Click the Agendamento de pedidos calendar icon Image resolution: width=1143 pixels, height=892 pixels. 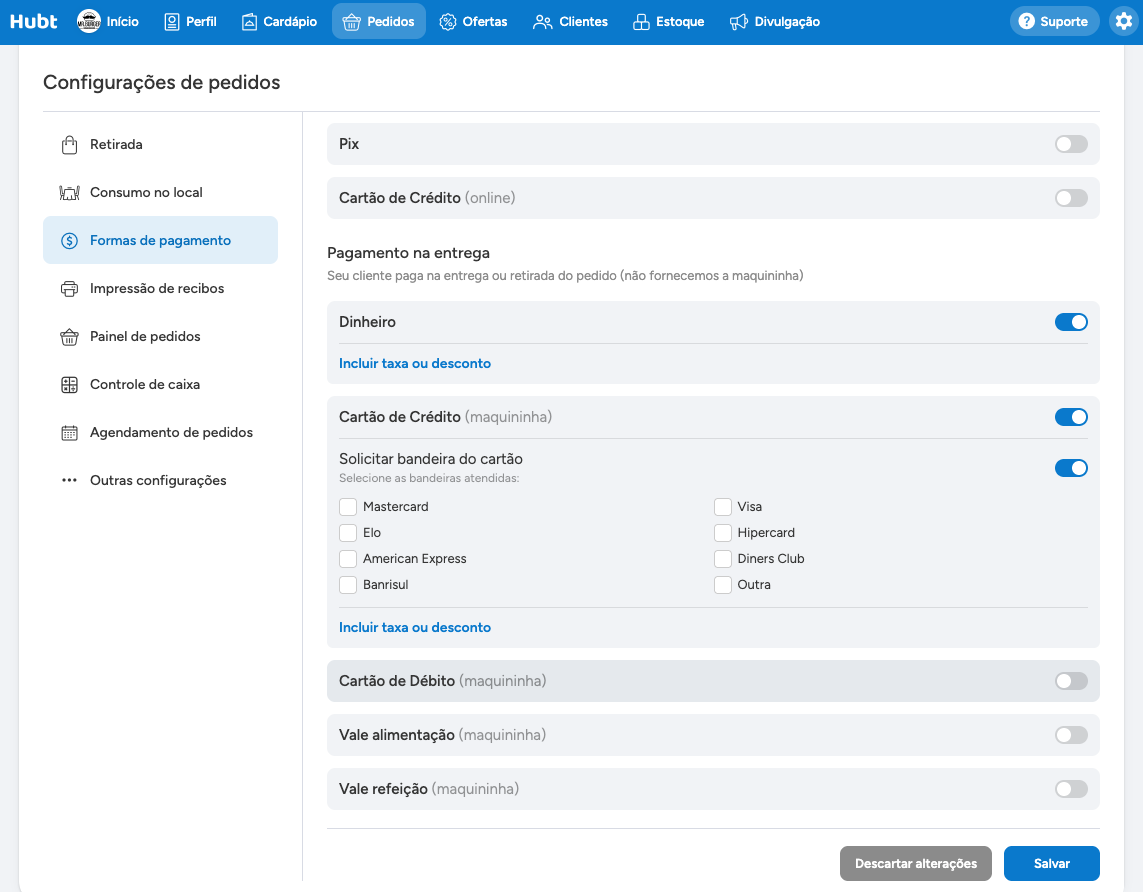tap(69, 433)
